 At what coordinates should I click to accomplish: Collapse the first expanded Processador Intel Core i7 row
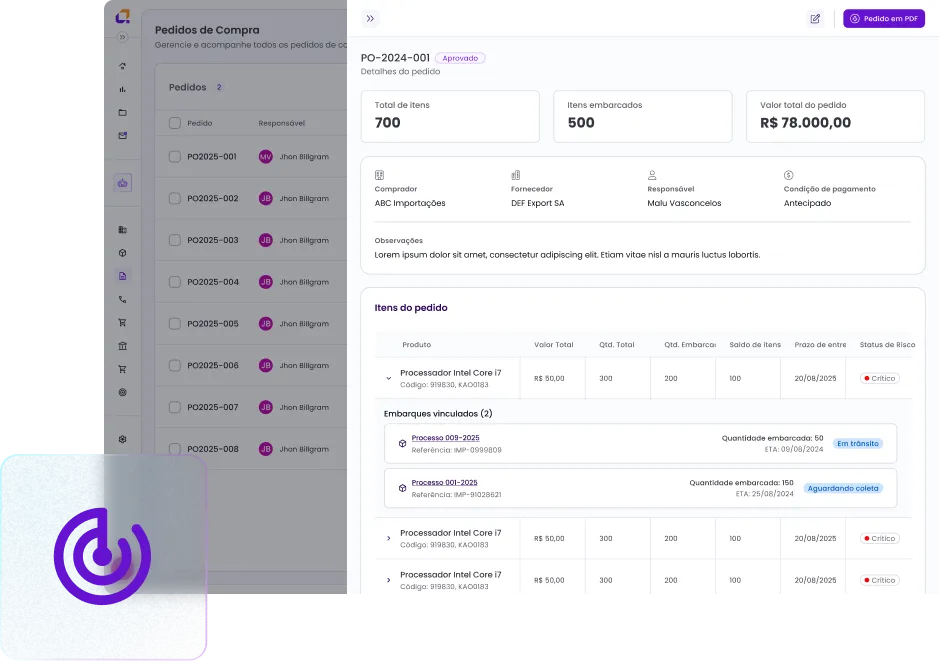click(389, 378)
